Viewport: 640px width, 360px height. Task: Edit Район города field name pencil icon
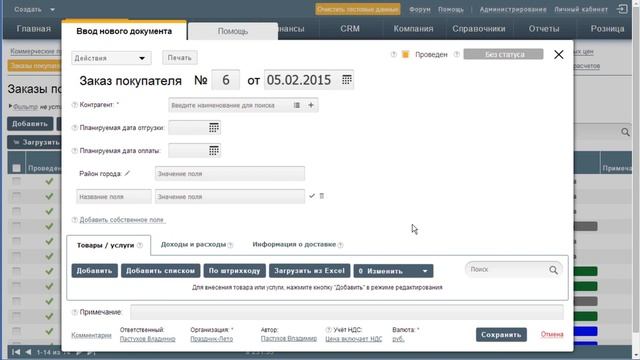pos(127,173)
